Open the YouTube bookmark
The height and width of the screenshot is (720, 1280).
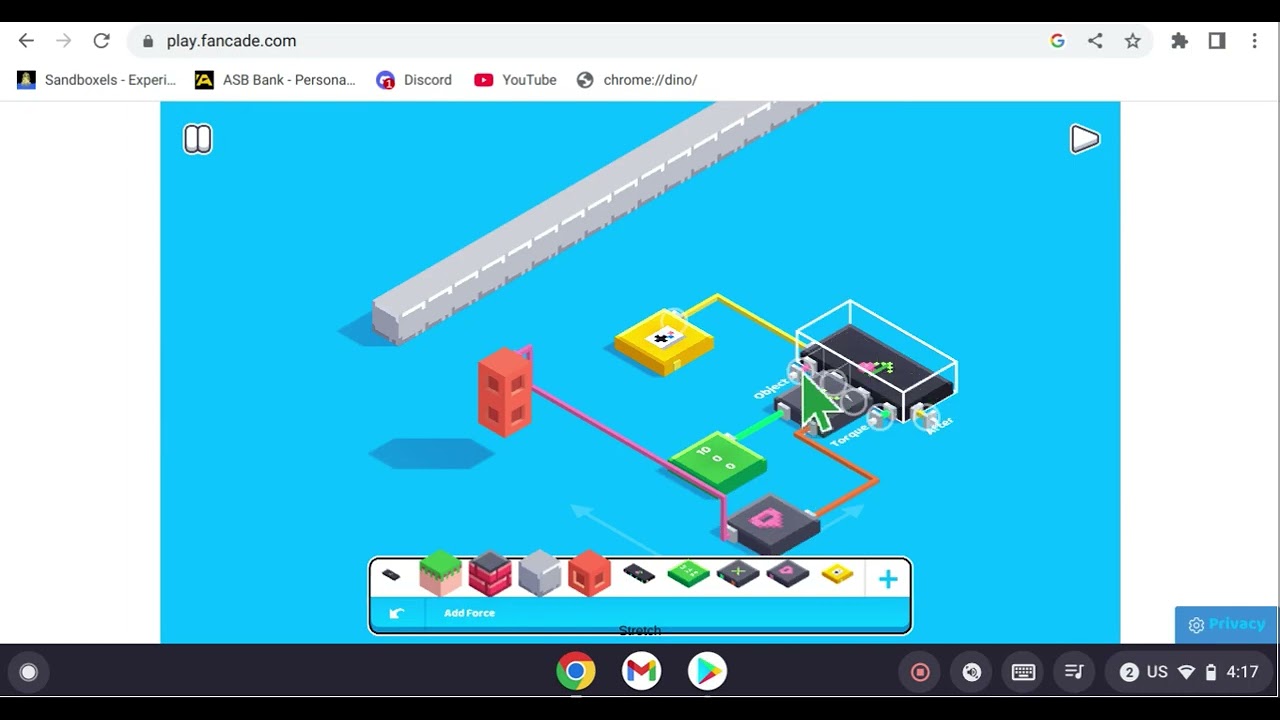pos(515,80)
